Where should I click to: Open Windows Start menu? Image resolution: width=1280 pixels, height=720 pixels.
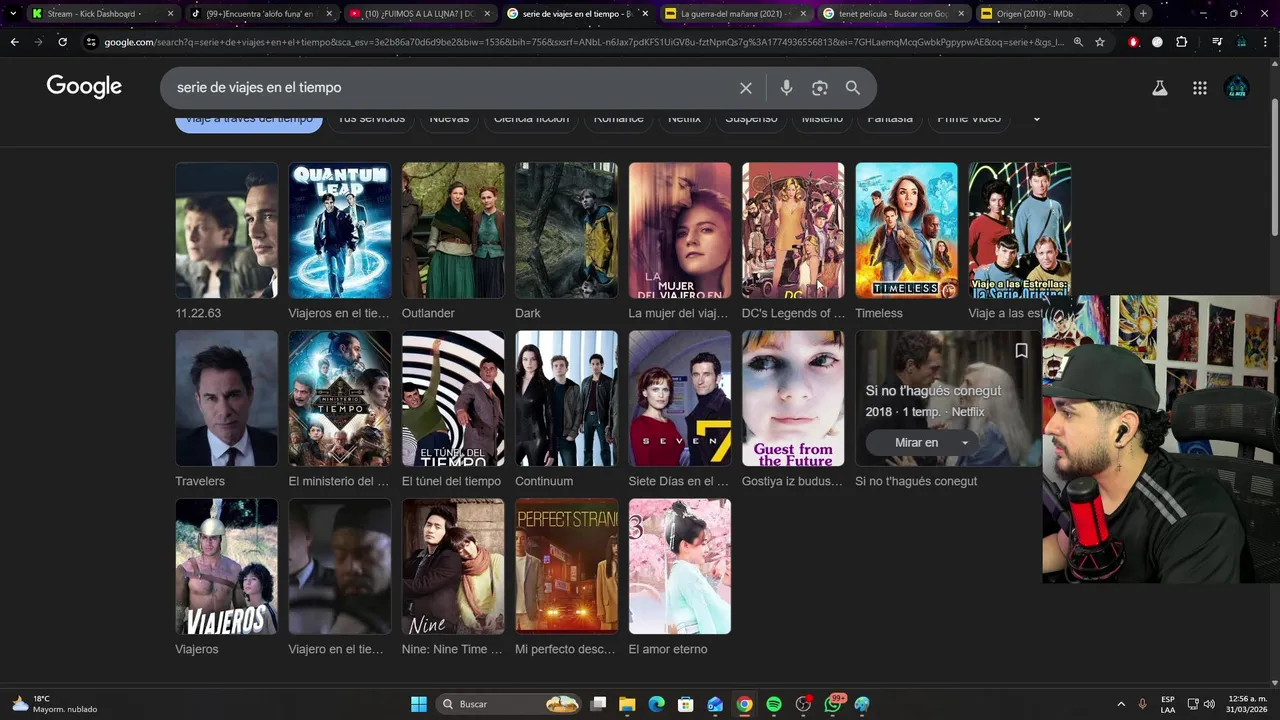pyautogui.click(x=419, y=704)
